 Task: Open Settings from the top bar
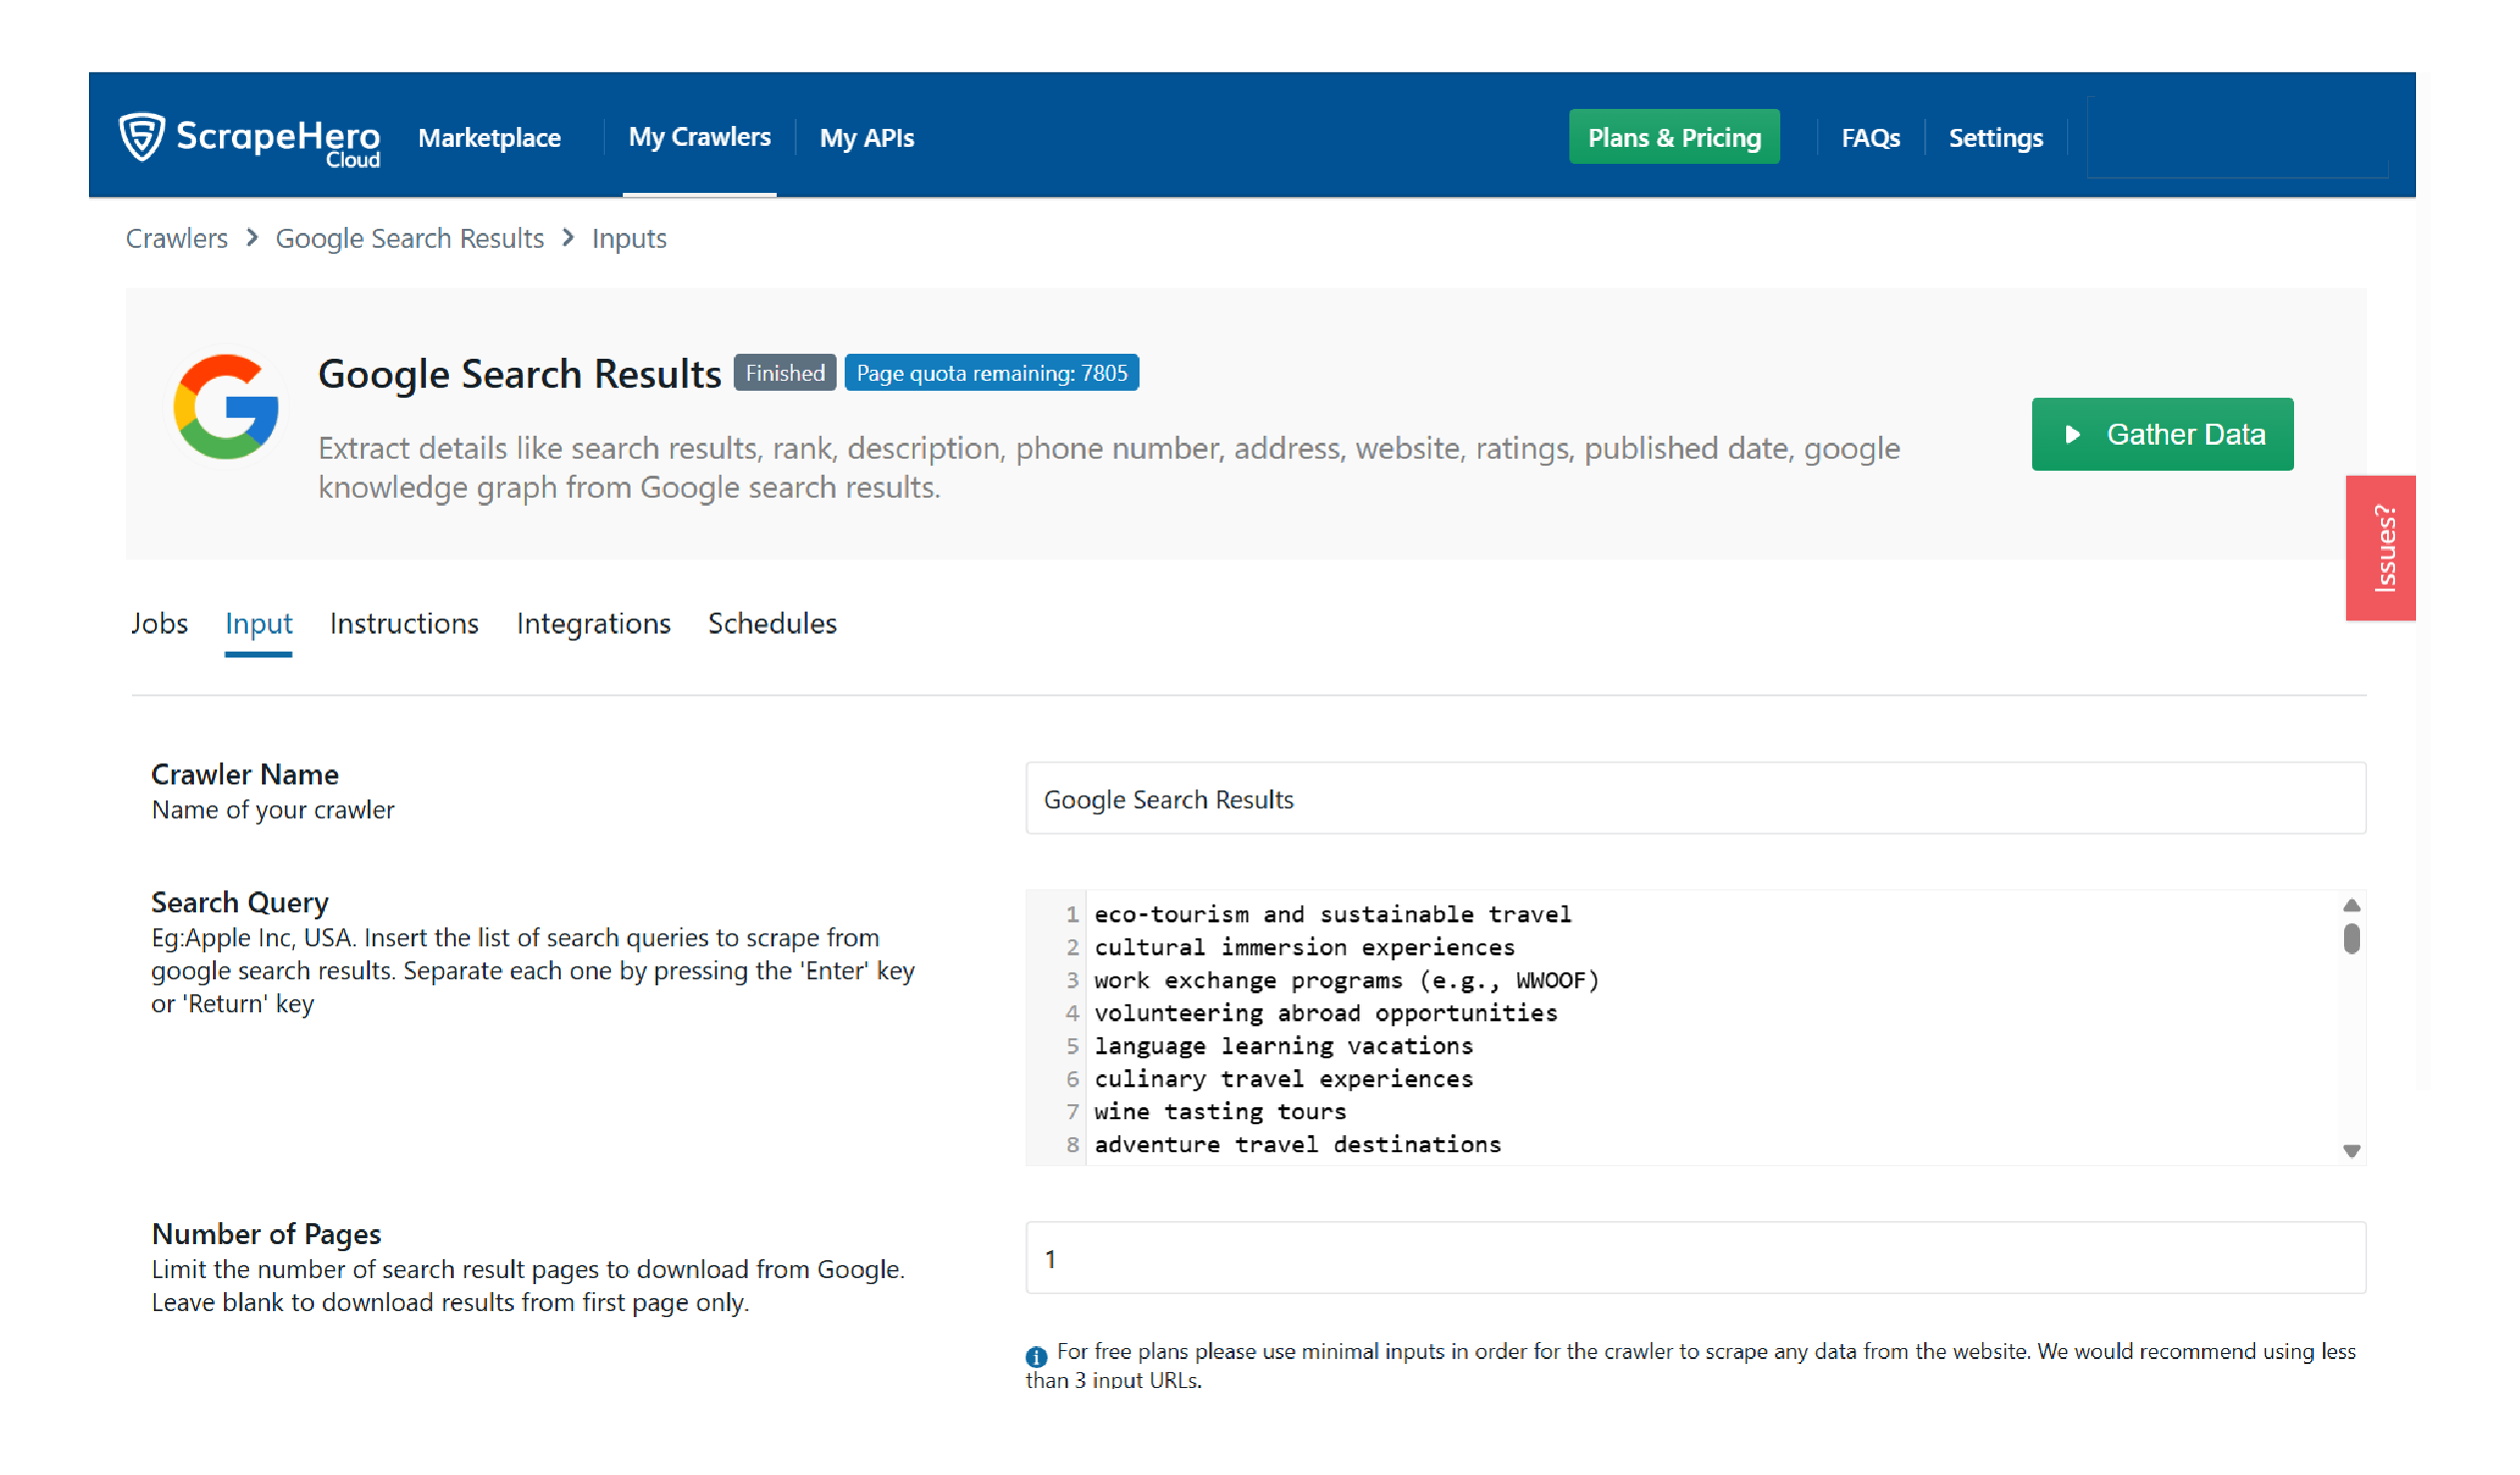click(1995, 138)
